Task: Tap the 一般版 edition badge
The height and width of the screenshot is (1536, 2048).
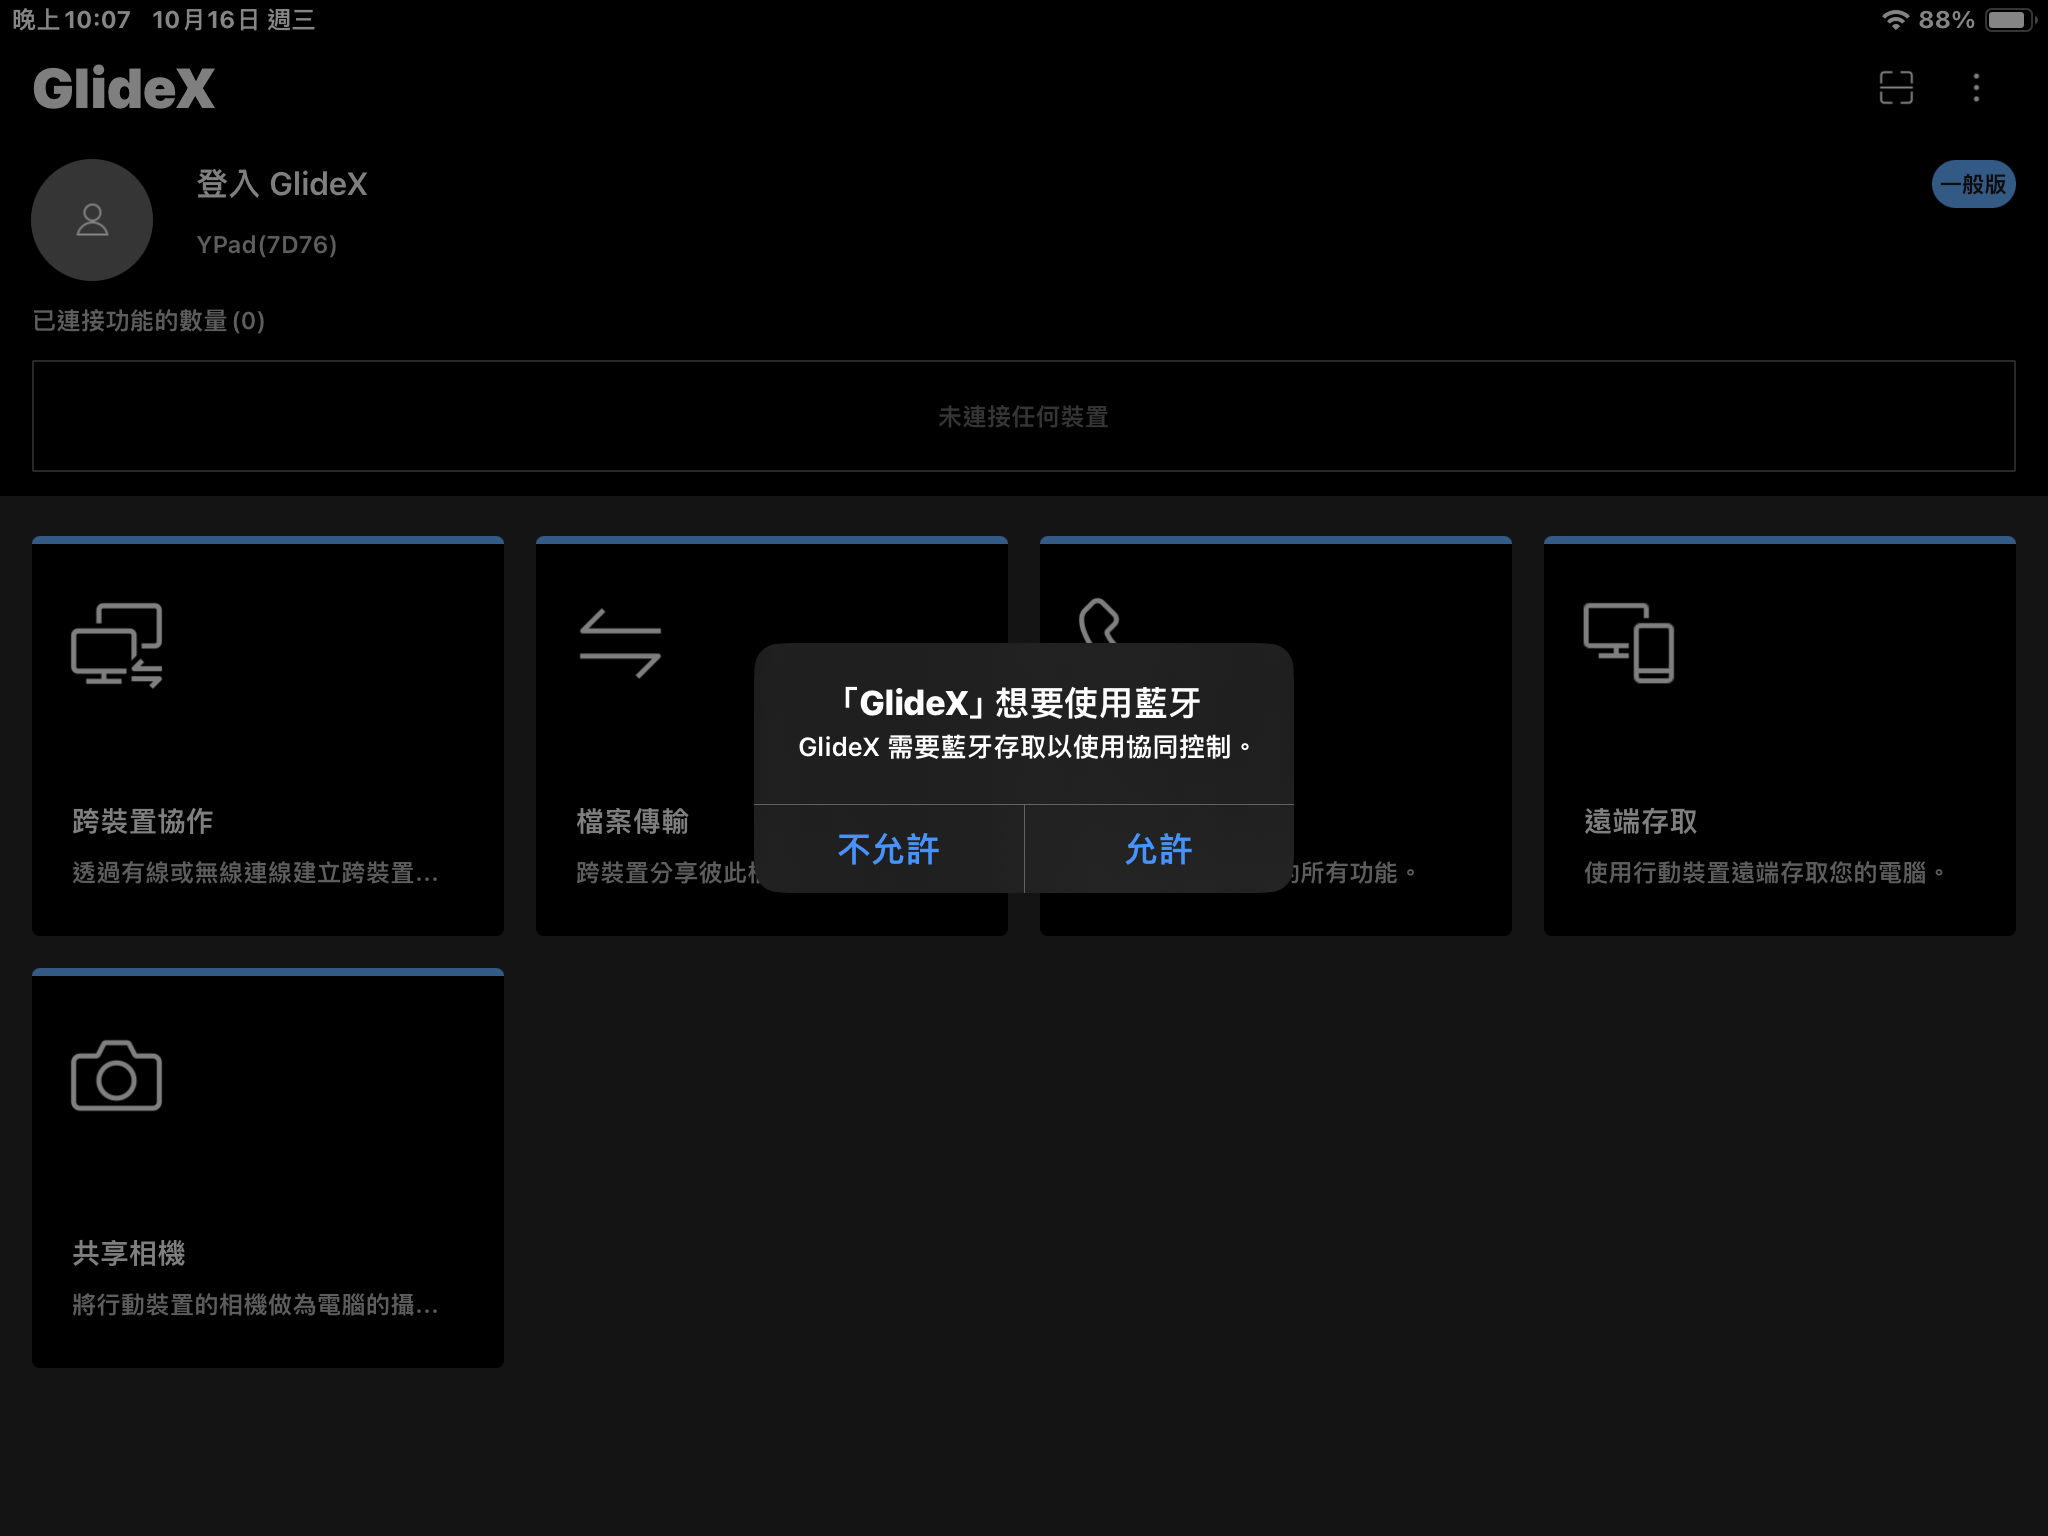Action: [1972, 184]
